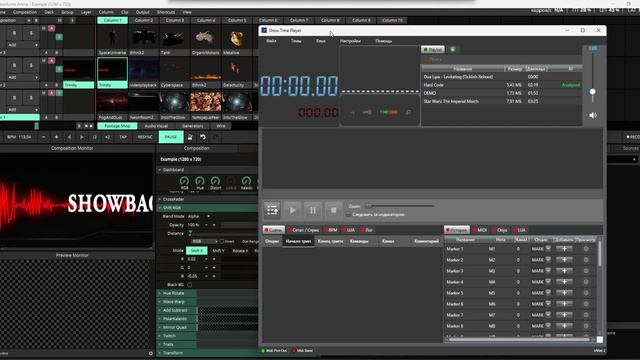Screen dimensions: 640x360
Task: Click the RGB dashboard knob
Action: click(184, 181)
